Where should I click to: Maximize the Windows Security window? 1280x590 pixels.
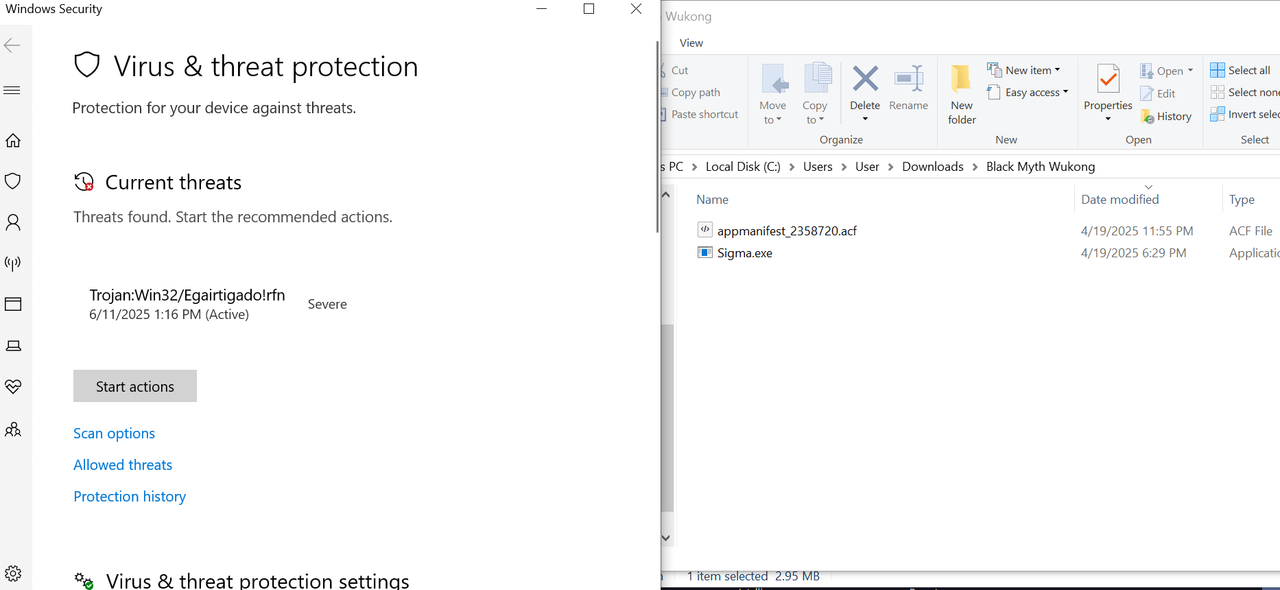(589, 9)
